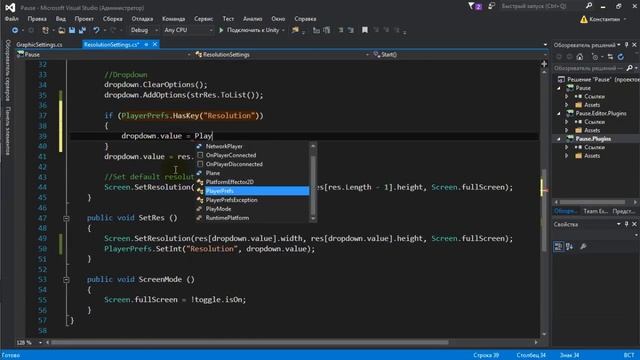Click the Константин account name
This screenshot has width=640, height=360.
(604, 19)
